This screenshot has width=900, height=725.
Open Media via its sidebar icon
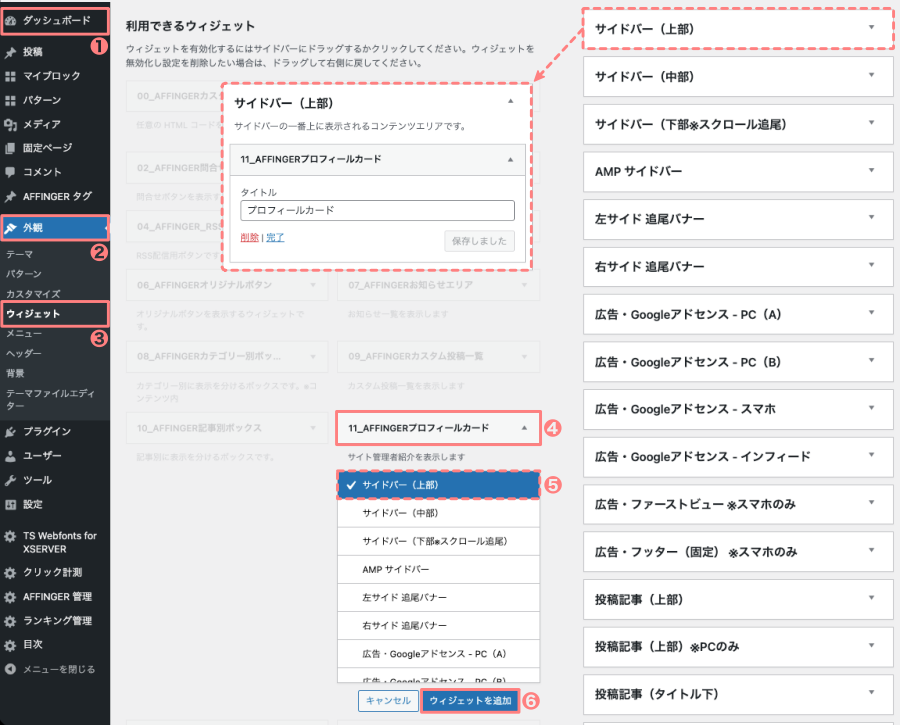coord(10,125)
